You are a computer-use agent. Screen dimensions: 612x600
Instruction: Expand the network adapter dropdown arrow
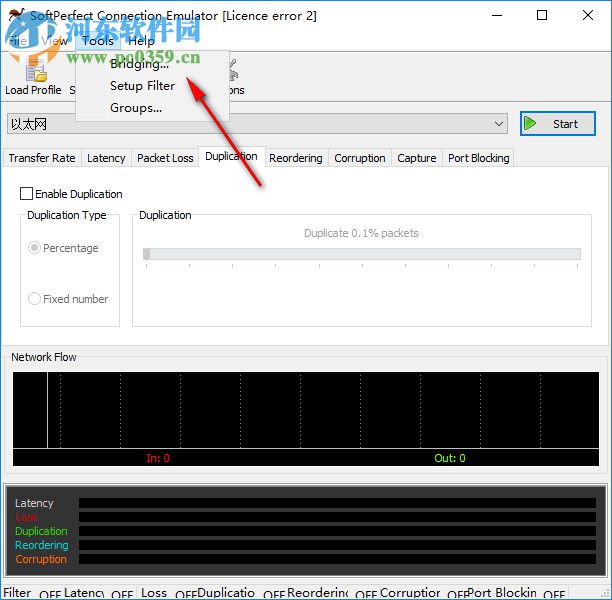click(x=498, y=124)
